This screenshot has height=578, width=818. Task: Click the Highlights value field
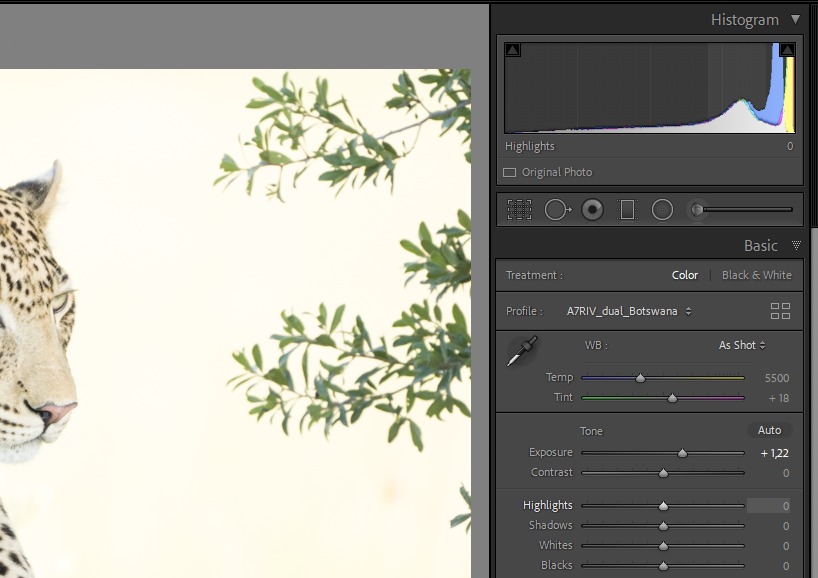pos(768,506)
